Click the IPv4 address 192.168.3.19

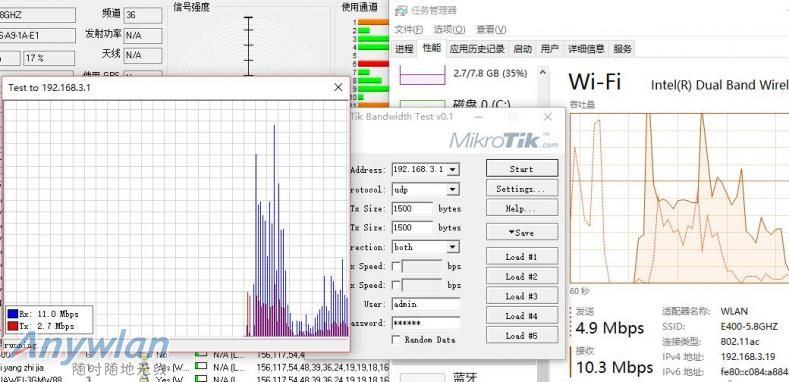749,356
